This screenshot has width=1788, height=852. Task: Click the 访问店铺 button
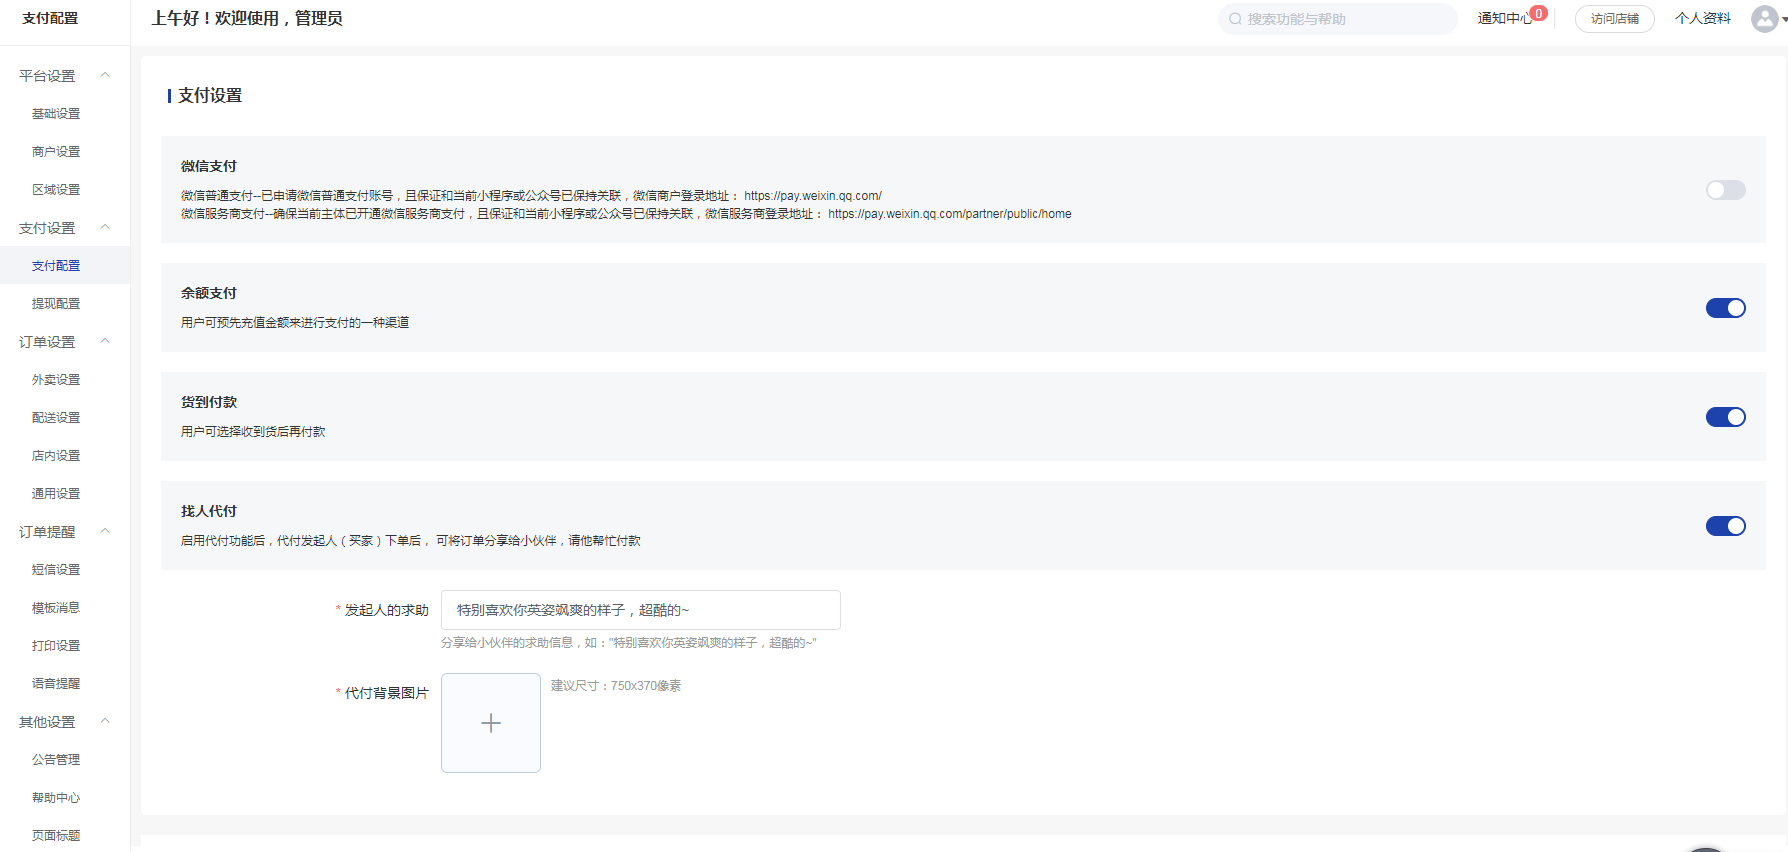pyautogui.click(x=1615, y=19)
